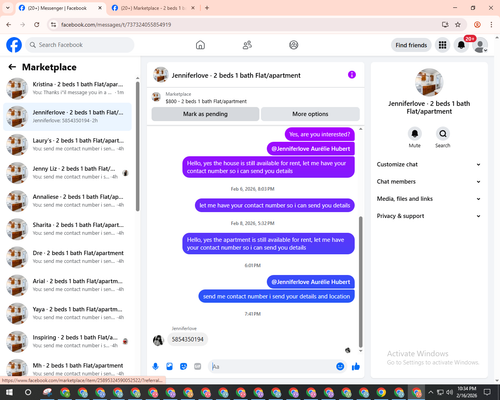Expand Media, files and links section
The image size is (500, 400).
[x=429, y=199]
